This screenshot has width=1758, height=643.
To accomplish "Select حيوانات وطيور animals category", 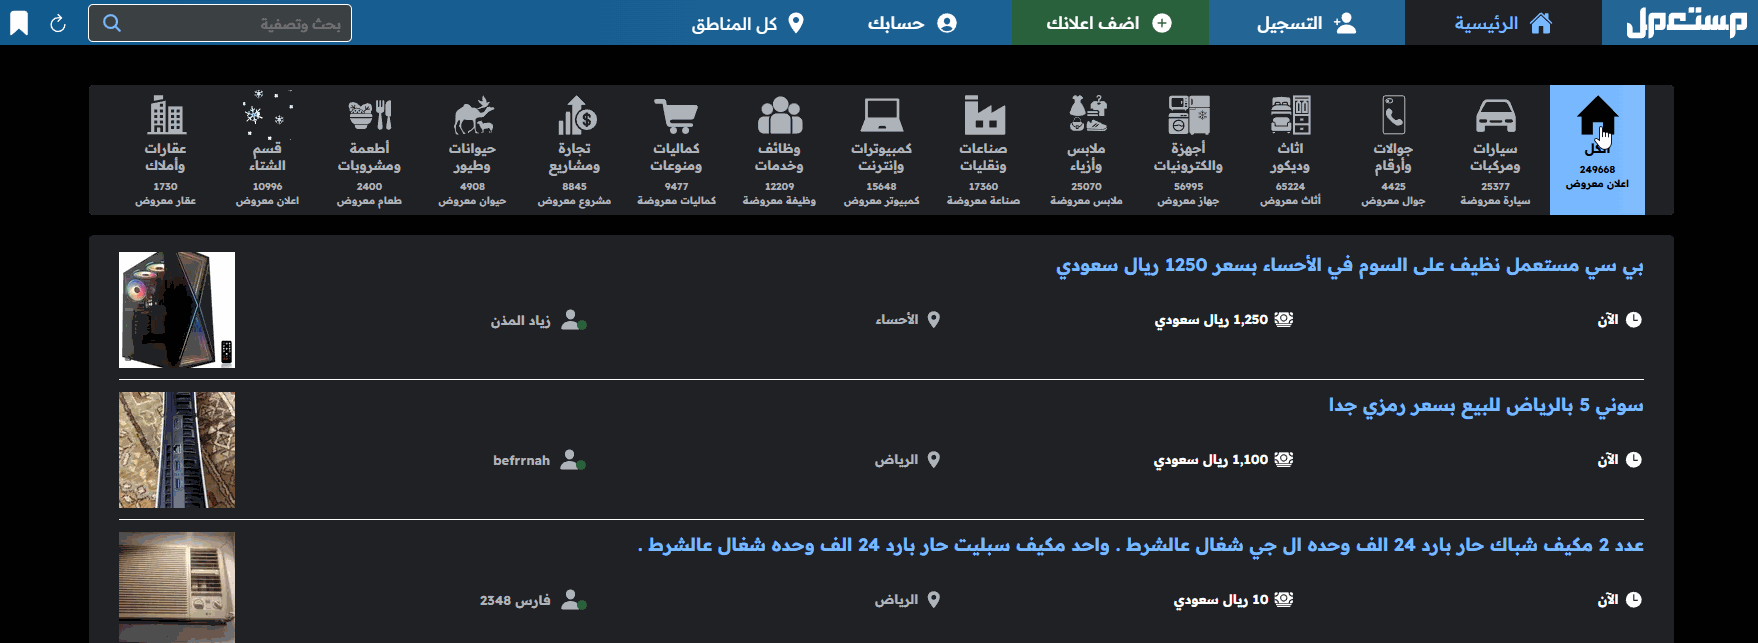I will pos(472,150).
